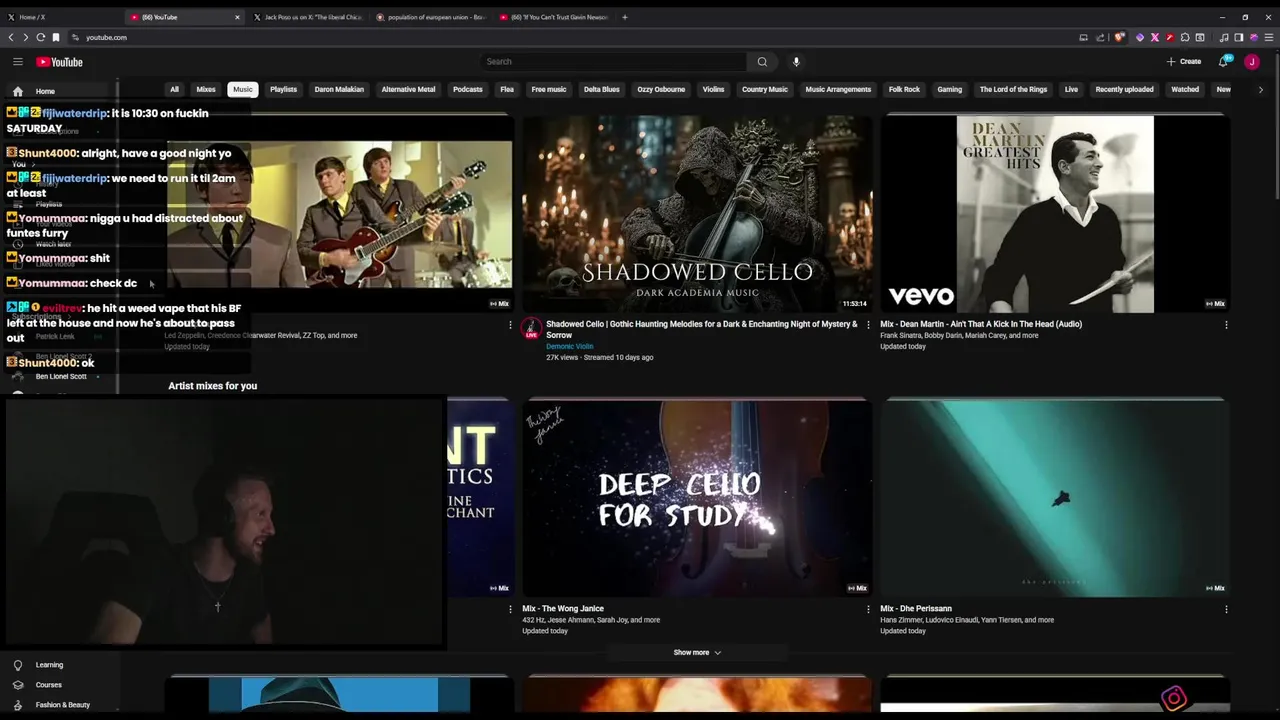Select the Playlists filter chip
Viewport: 1280px width, 720px height.
tap(283, 89)
